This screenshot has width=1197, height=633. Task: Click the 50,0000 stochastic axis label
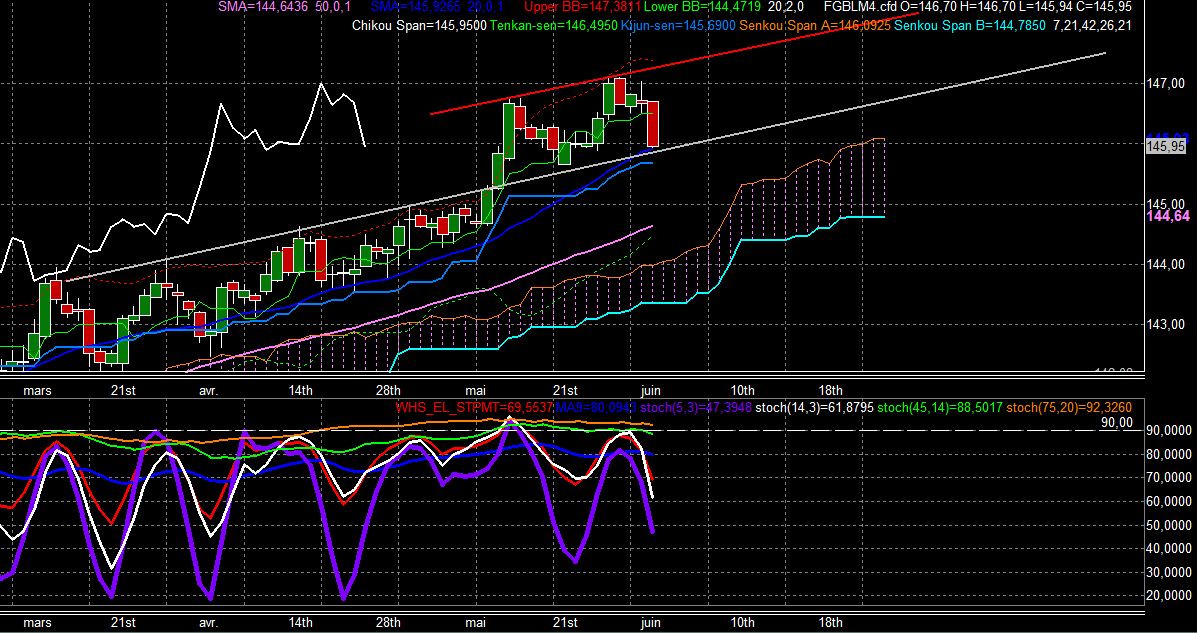coord(1168,525)
